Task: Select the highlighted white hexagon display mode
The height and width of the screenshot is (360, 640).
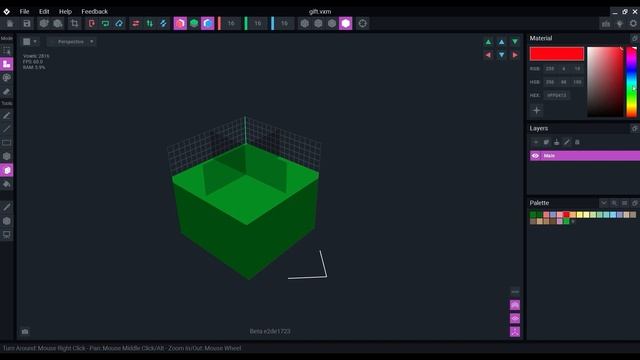Action: [345, 24]
